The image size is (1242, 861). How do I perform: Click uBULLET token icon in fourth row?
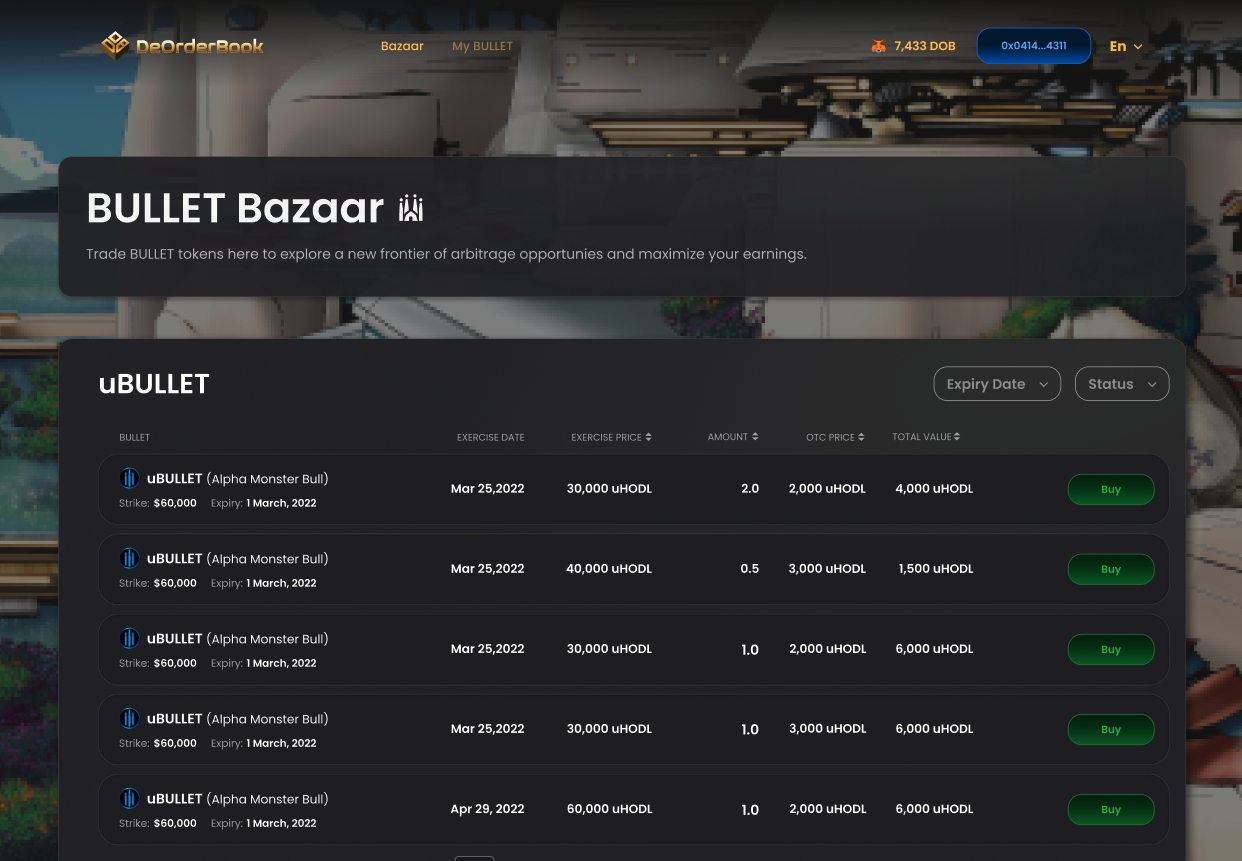pos(129,718)
